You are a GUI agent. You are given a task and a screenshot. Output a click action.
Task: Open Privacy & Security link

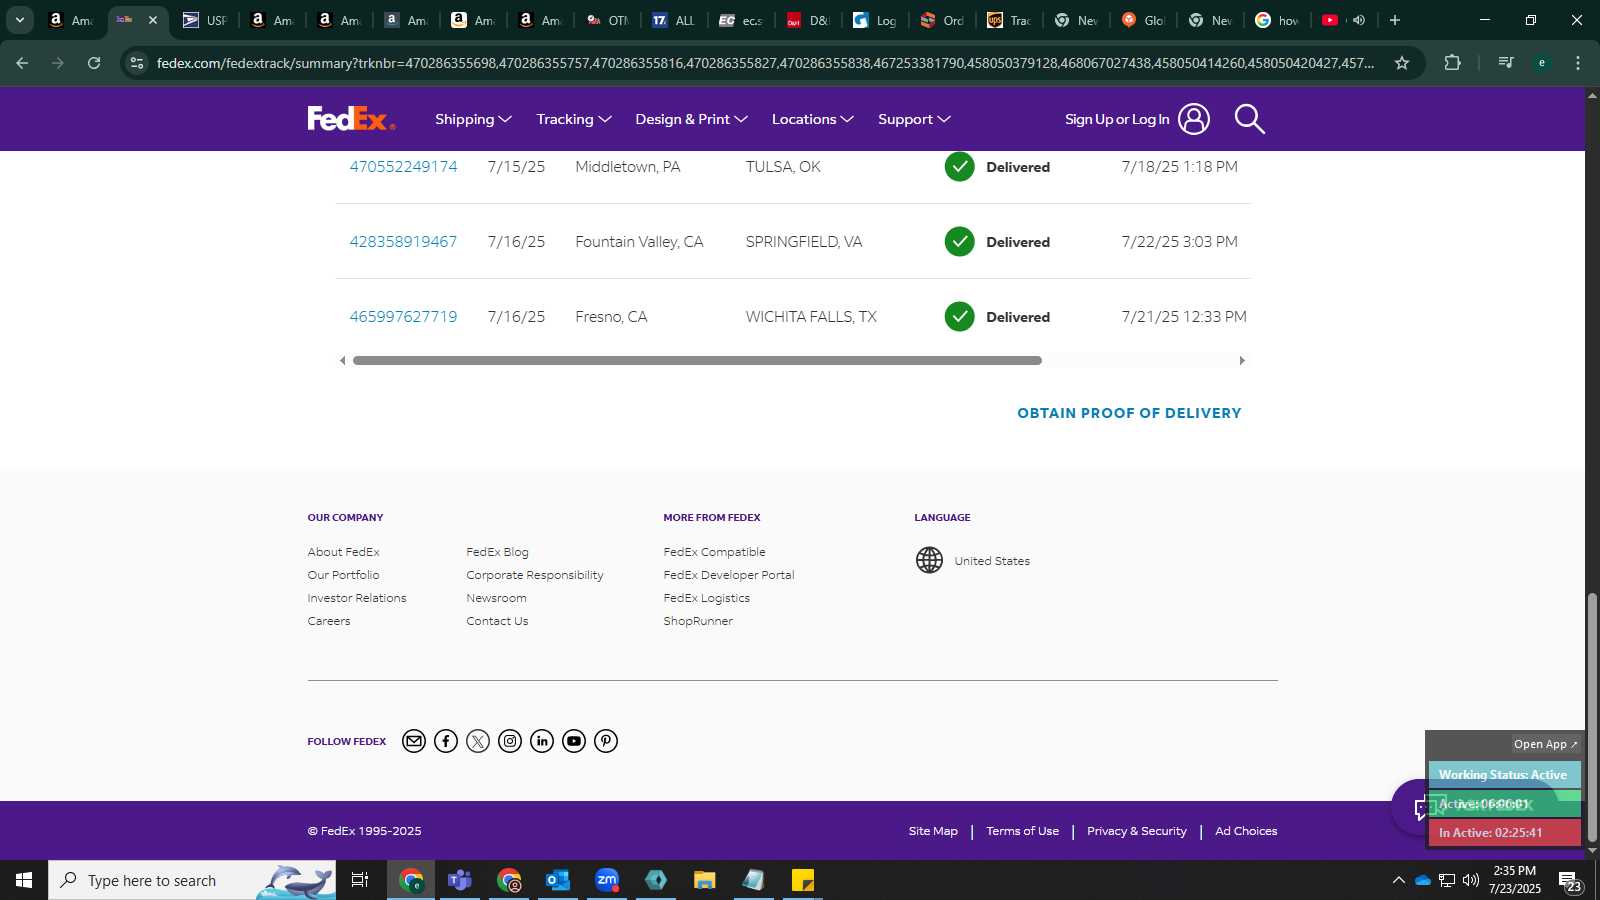[1136, 831]
